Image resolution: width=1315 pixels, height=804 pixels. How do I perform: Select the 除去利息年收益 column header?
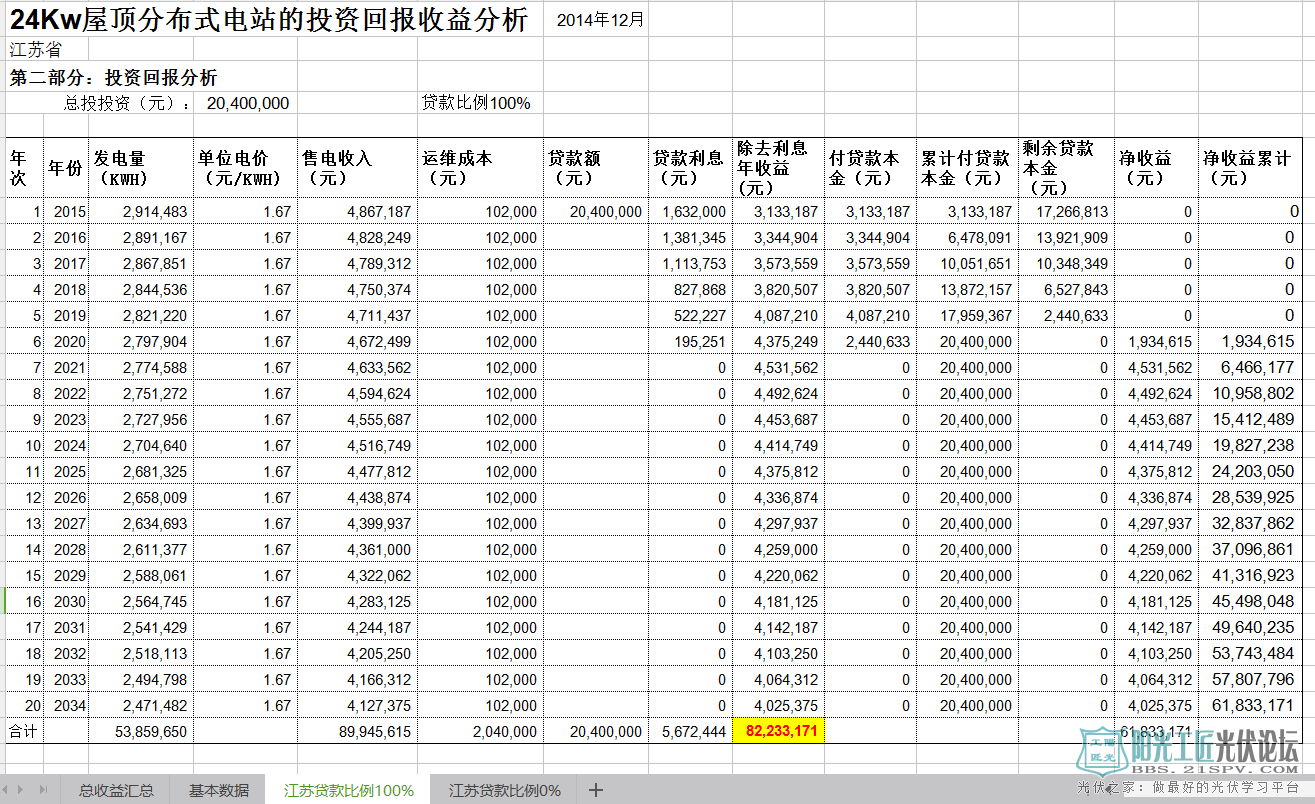click(778, 167)
